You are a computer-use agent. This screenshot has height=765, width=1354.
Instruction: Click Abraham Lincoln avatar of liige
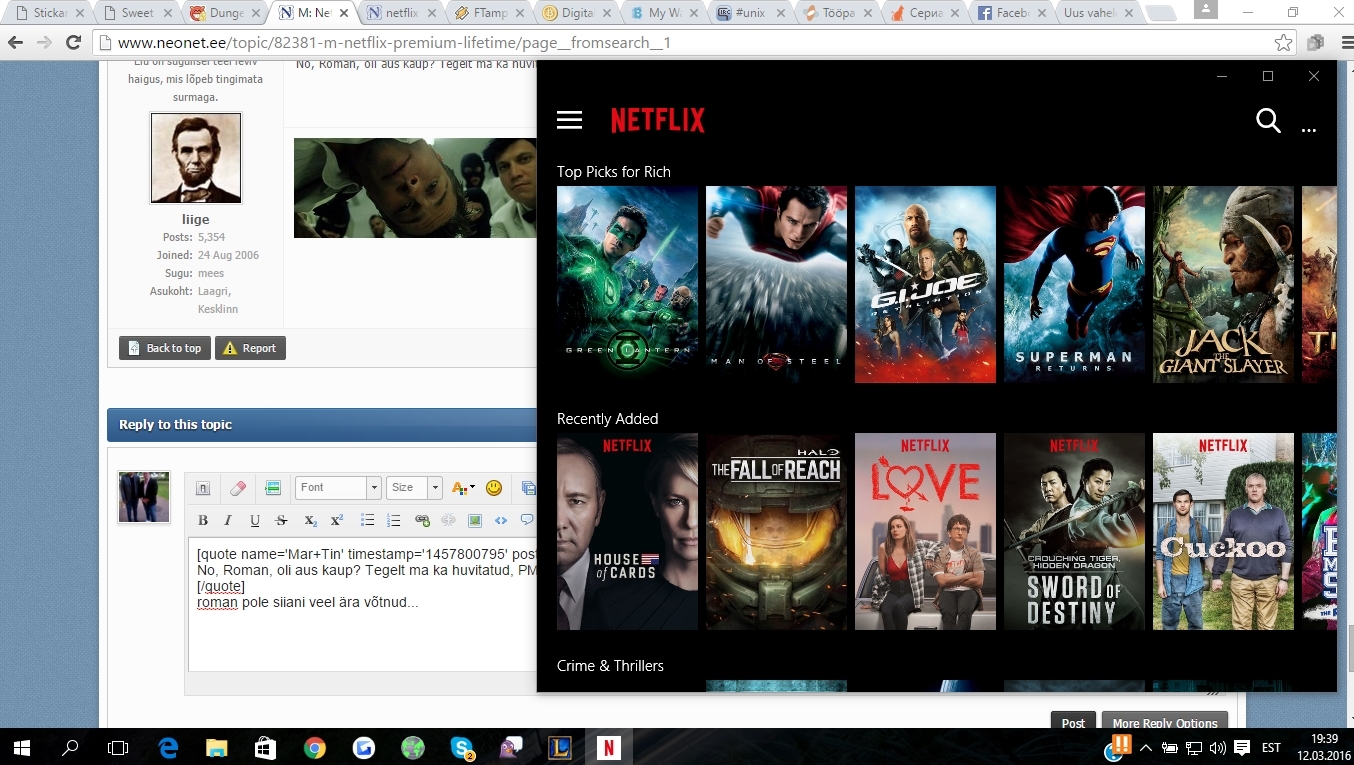pos(196,158)
